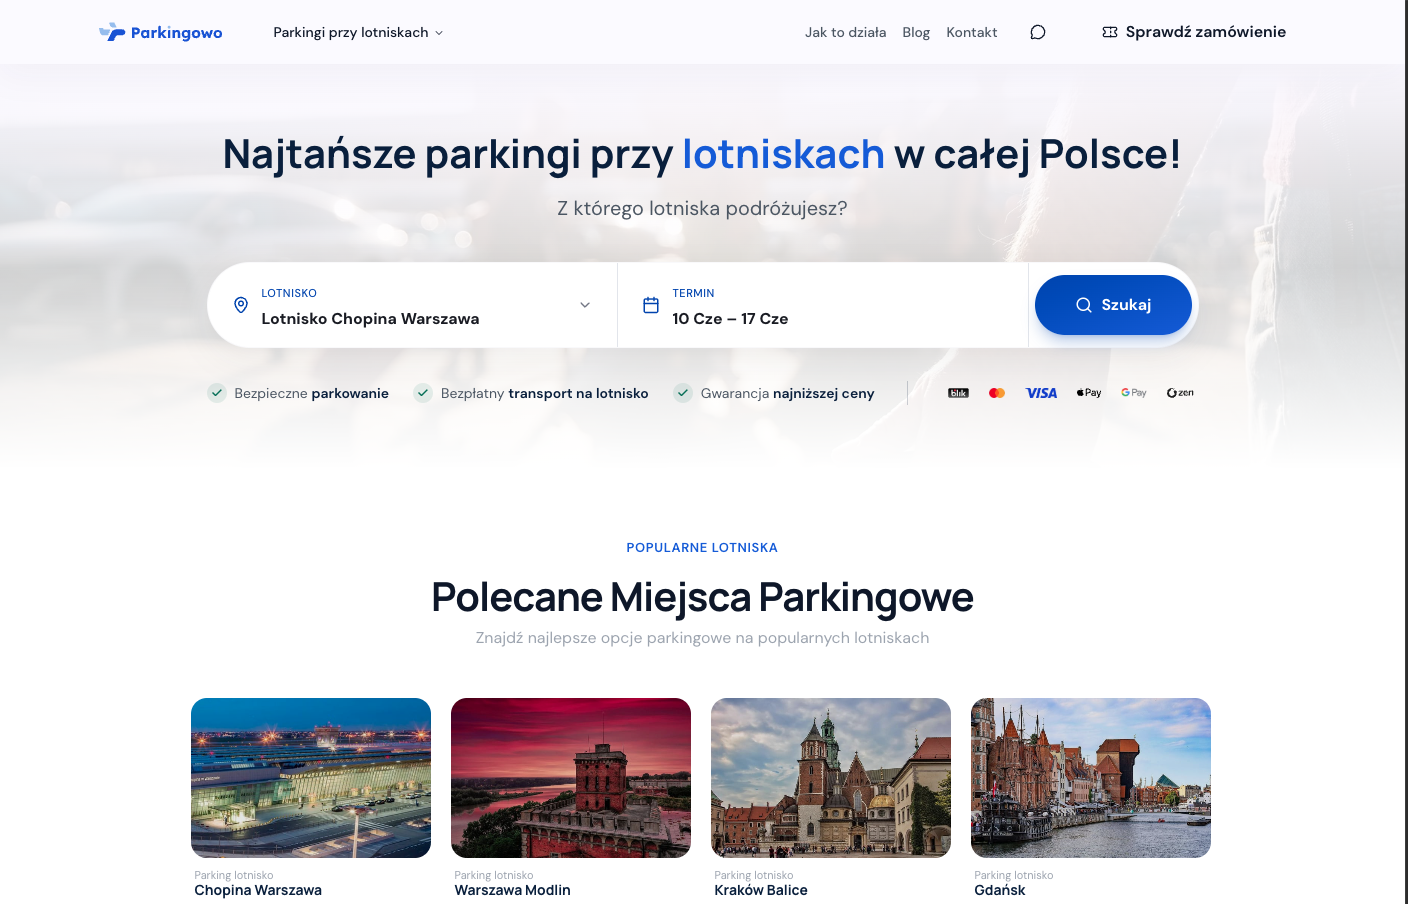Click the checkmark beside Bezpłatny transport na lotnisko
The image size is (1408, 904).
[423, 393]
